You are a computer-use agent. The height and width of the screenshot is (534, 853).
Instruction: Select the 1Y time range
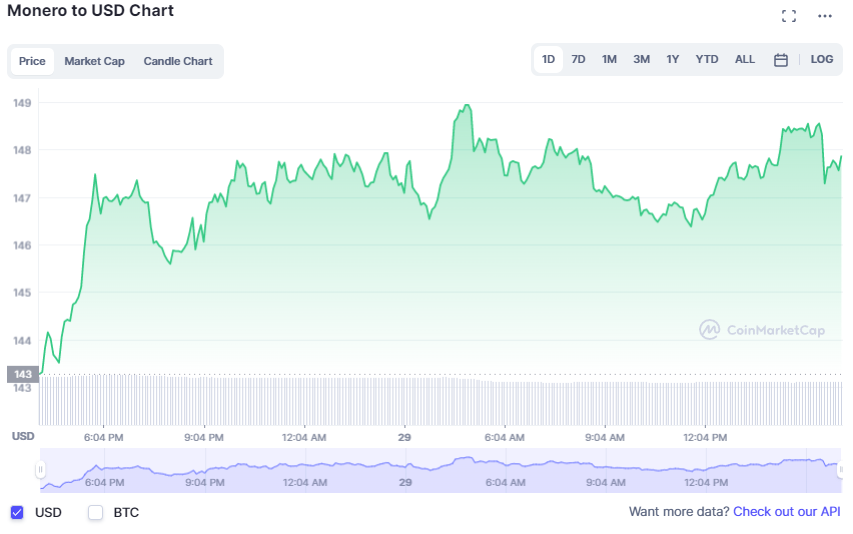(x=673, y=59)
